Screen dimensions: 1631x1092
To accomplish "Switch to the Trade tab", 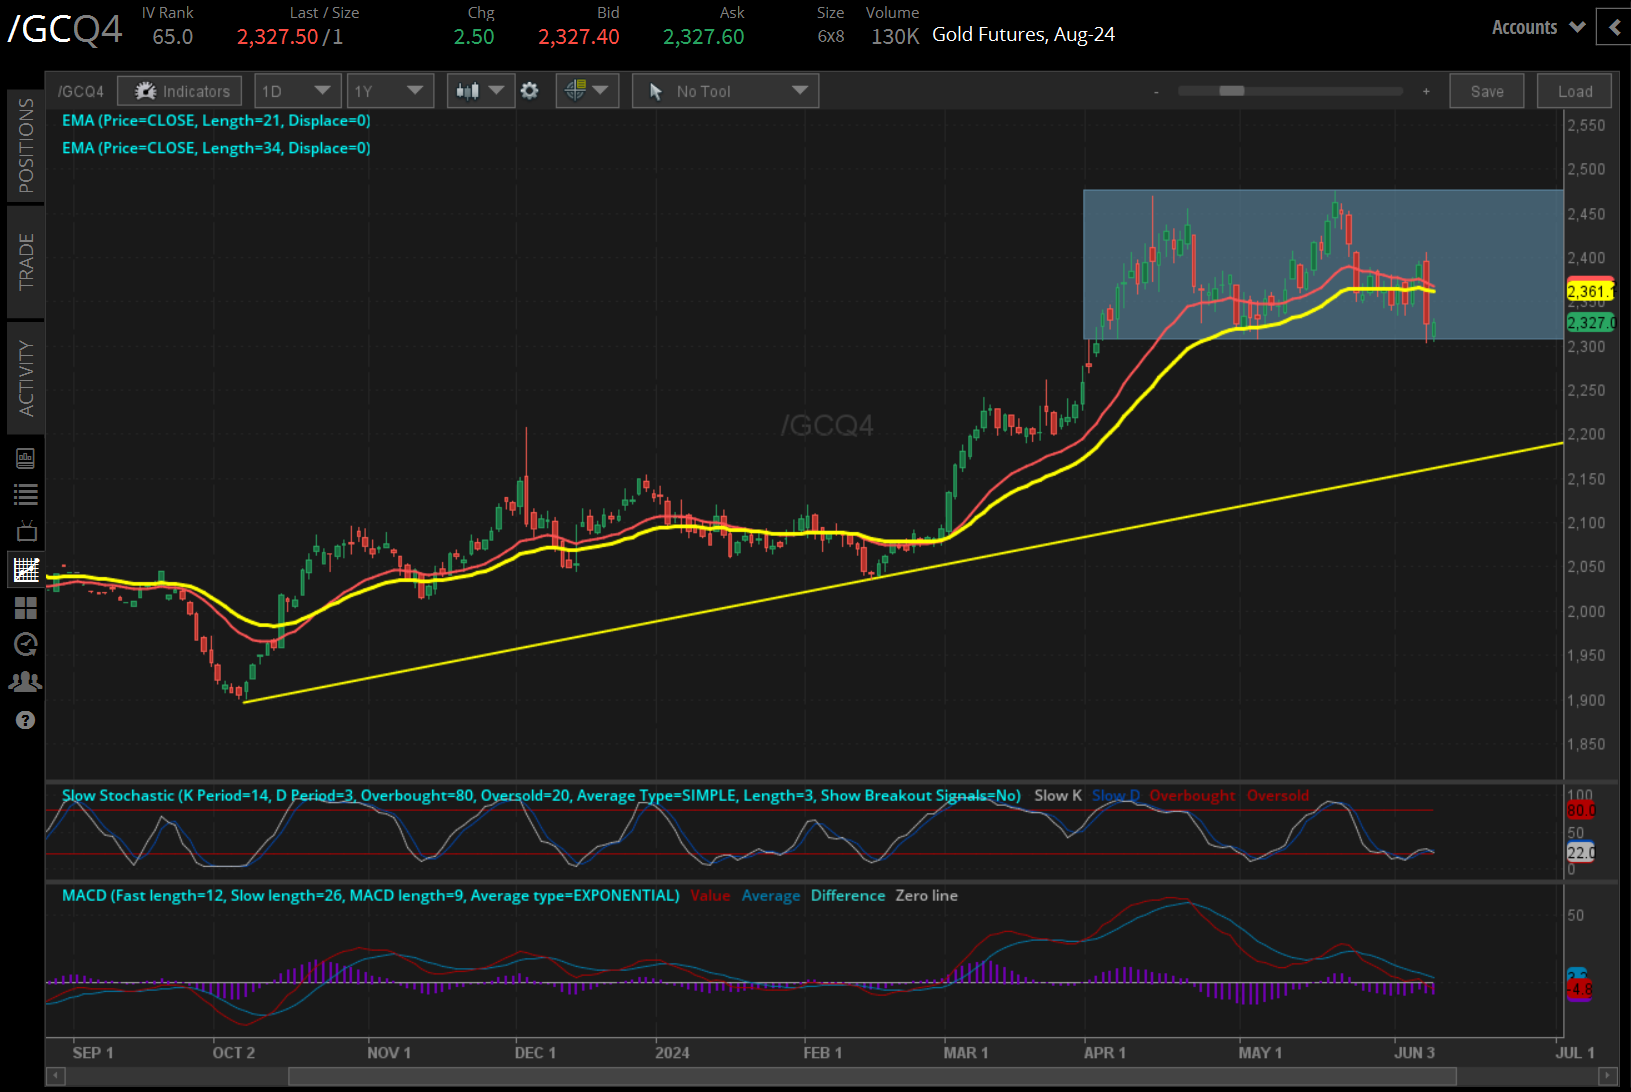I will click(x=26, y=262).
